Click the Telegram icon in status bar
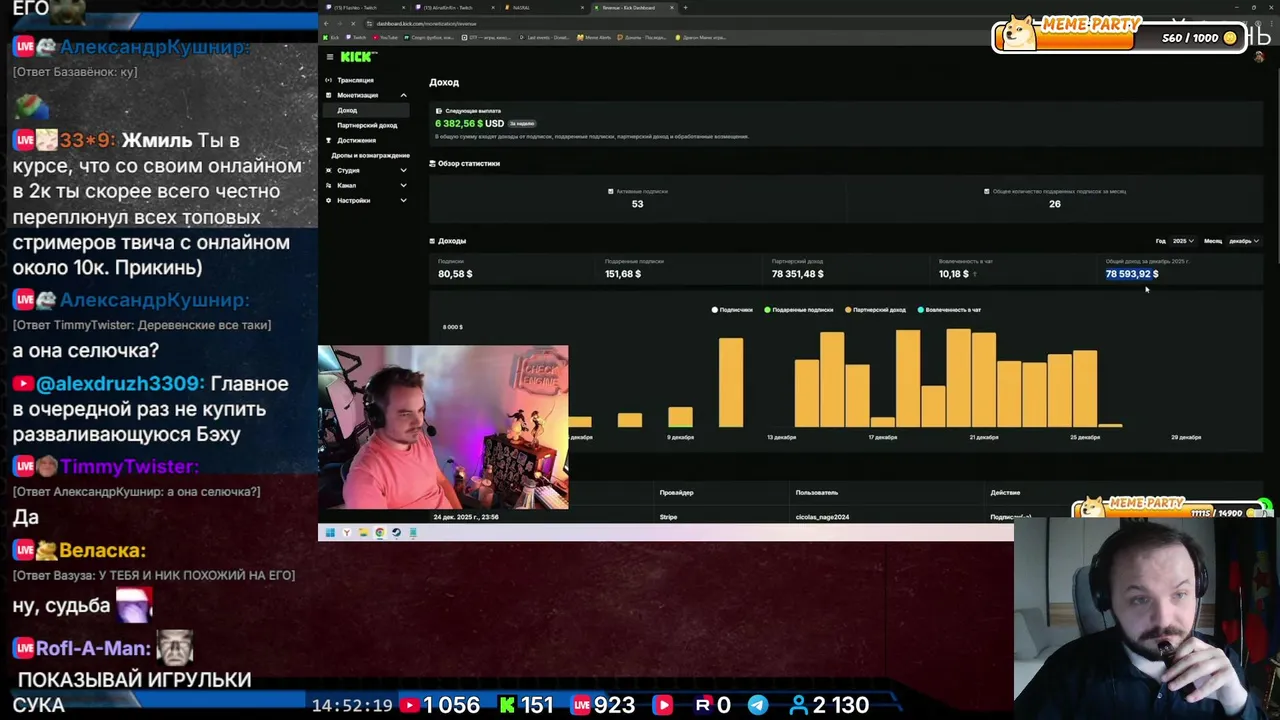The width and height of the screenshot is (1280, 720). 758,705
